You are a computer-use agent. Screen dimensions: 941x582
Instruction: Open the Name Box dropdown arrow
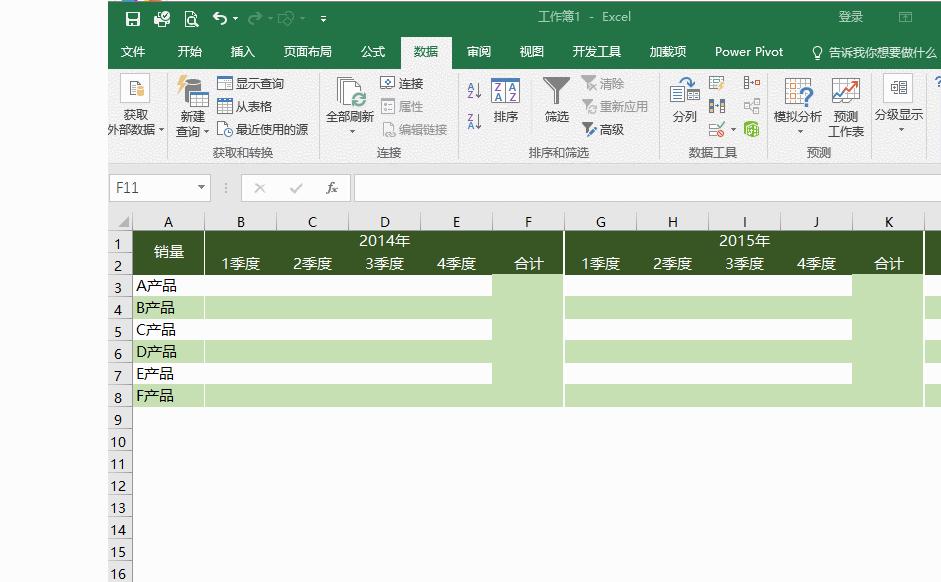200,187
